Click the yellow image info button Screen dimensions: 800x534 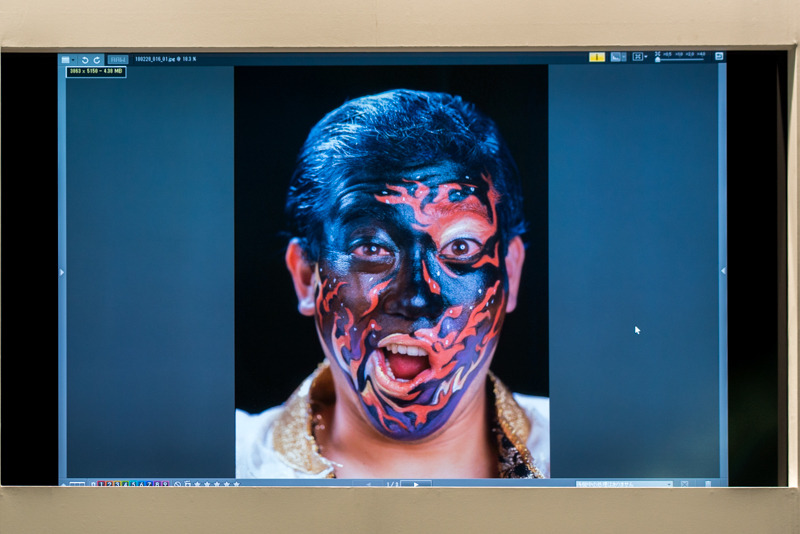pyautogui.click(x=596, y=57)
